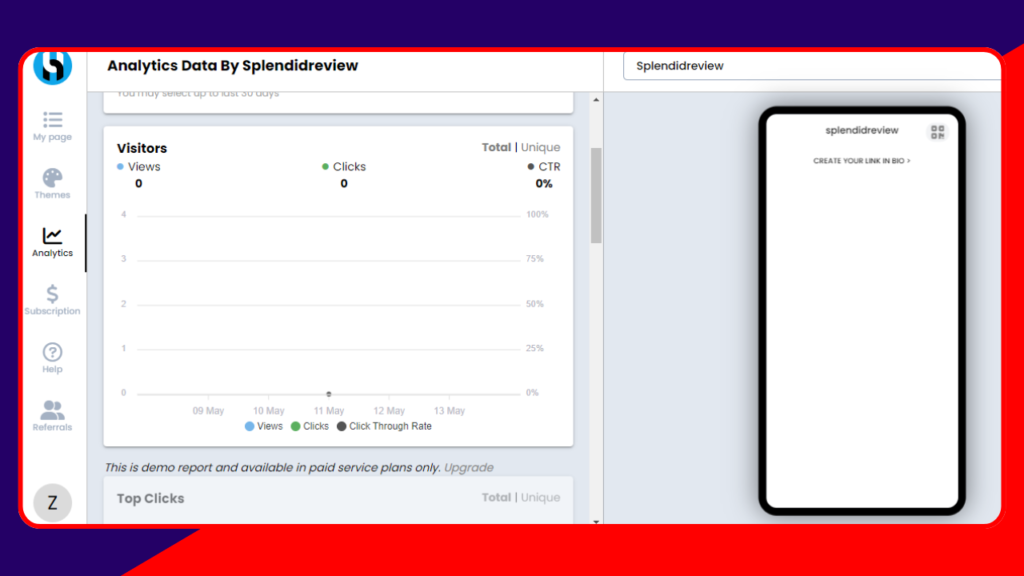Switch Visitors to Unique
The image size is (1024, 576).
coord(540,148)
